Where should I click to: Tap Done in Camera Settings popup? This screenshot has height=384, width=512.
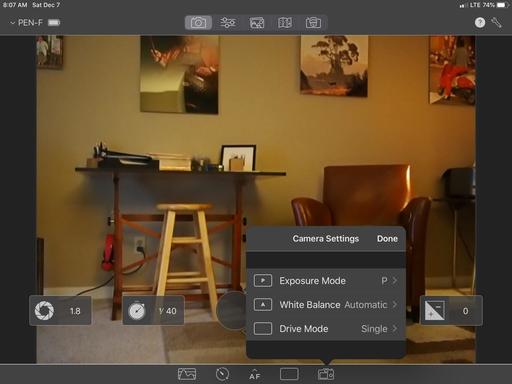pyautogui.click(x=387, y=239)
